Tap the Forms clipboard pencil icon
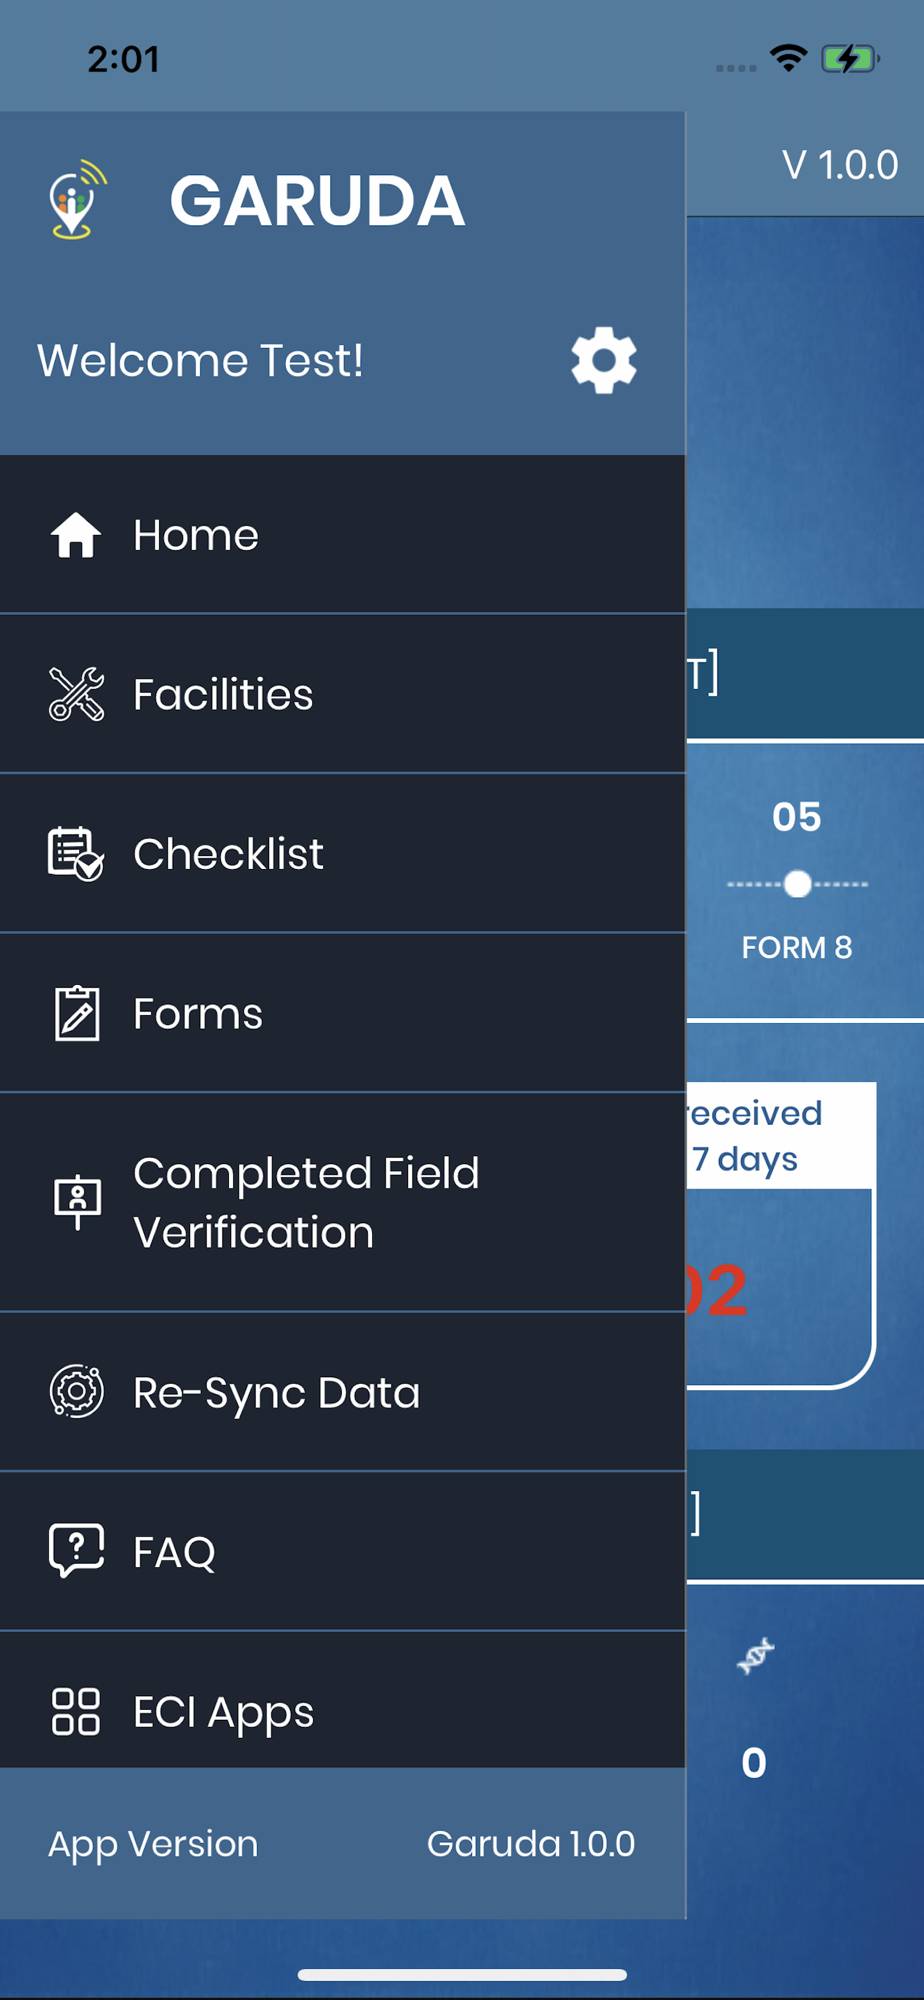924x2000 pixels. click(x=76, y=1013)
